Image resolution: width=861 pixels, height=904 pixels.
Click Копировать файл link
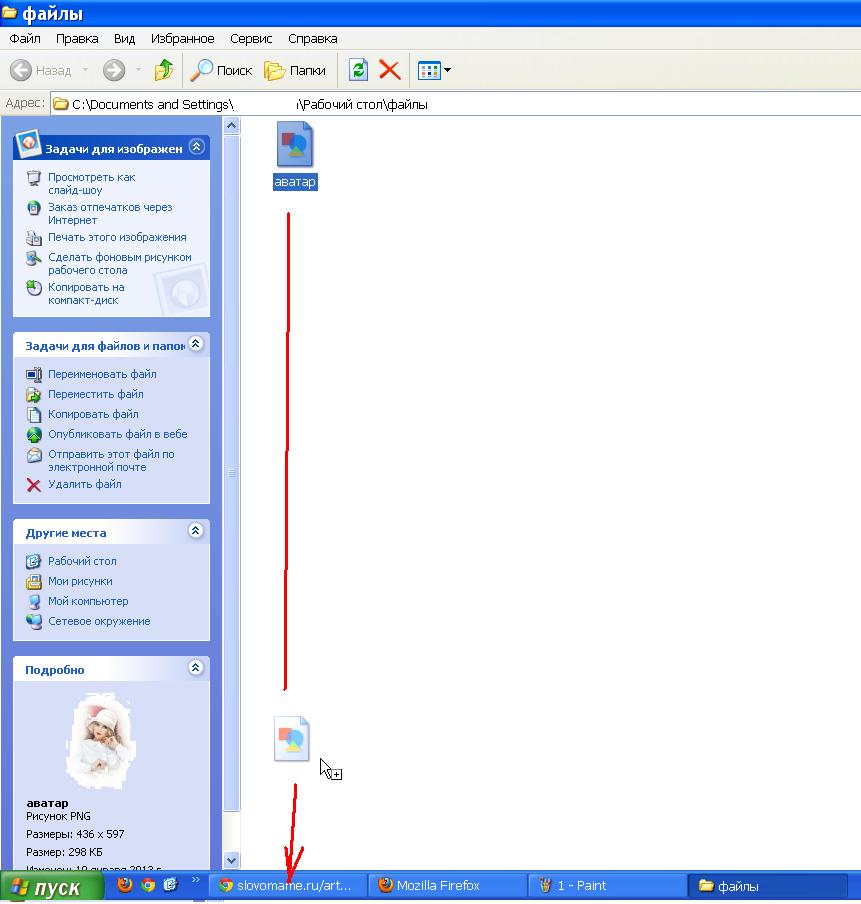pyautogui.click(x=93, y=414)
